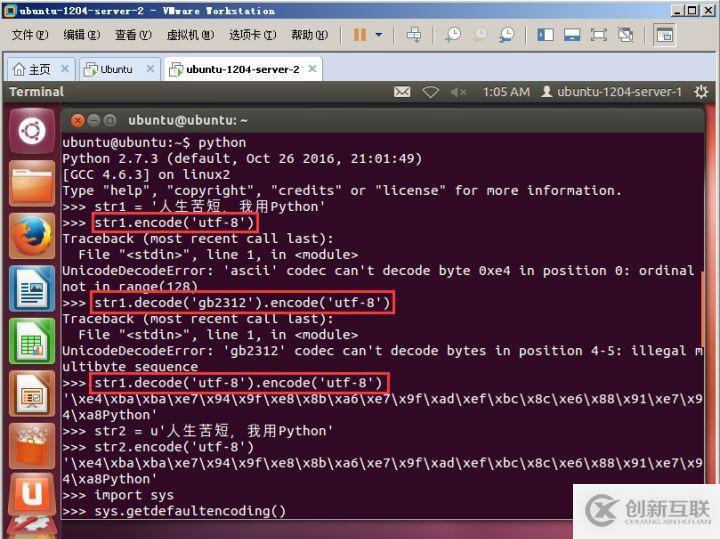Enter full screen mode icon
Screen dimensions: 720x539
pyautogui.click(x=598, y=35)
